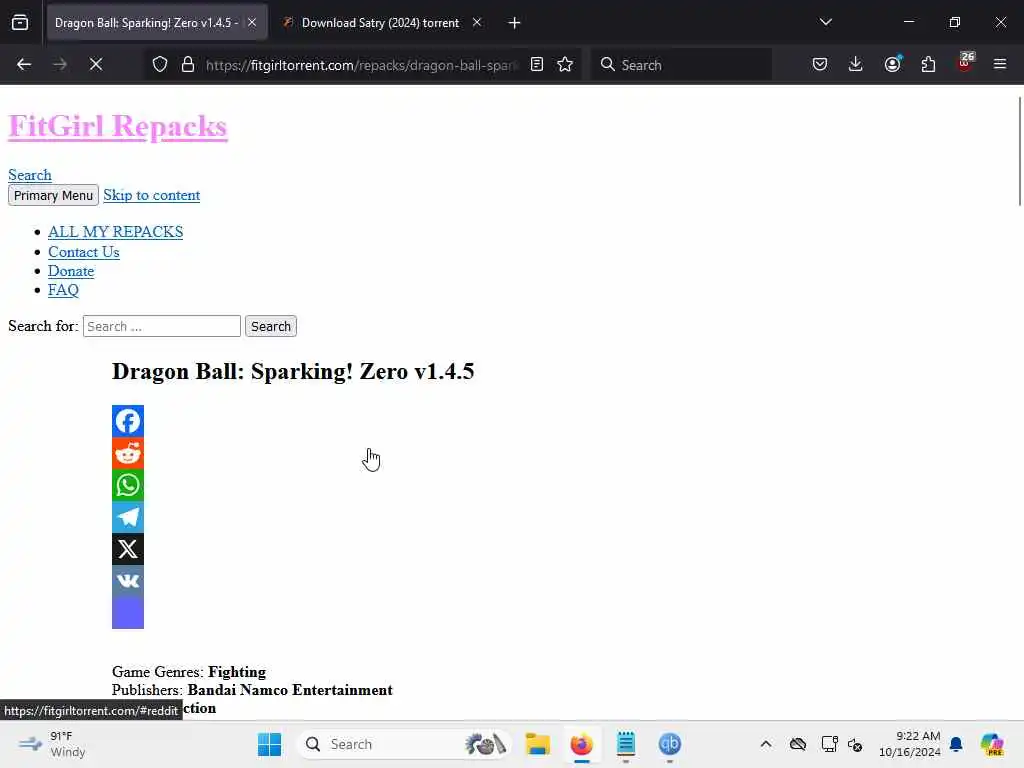
Task: Close the Download Satry torrent tab
Action: coord(477,23)
